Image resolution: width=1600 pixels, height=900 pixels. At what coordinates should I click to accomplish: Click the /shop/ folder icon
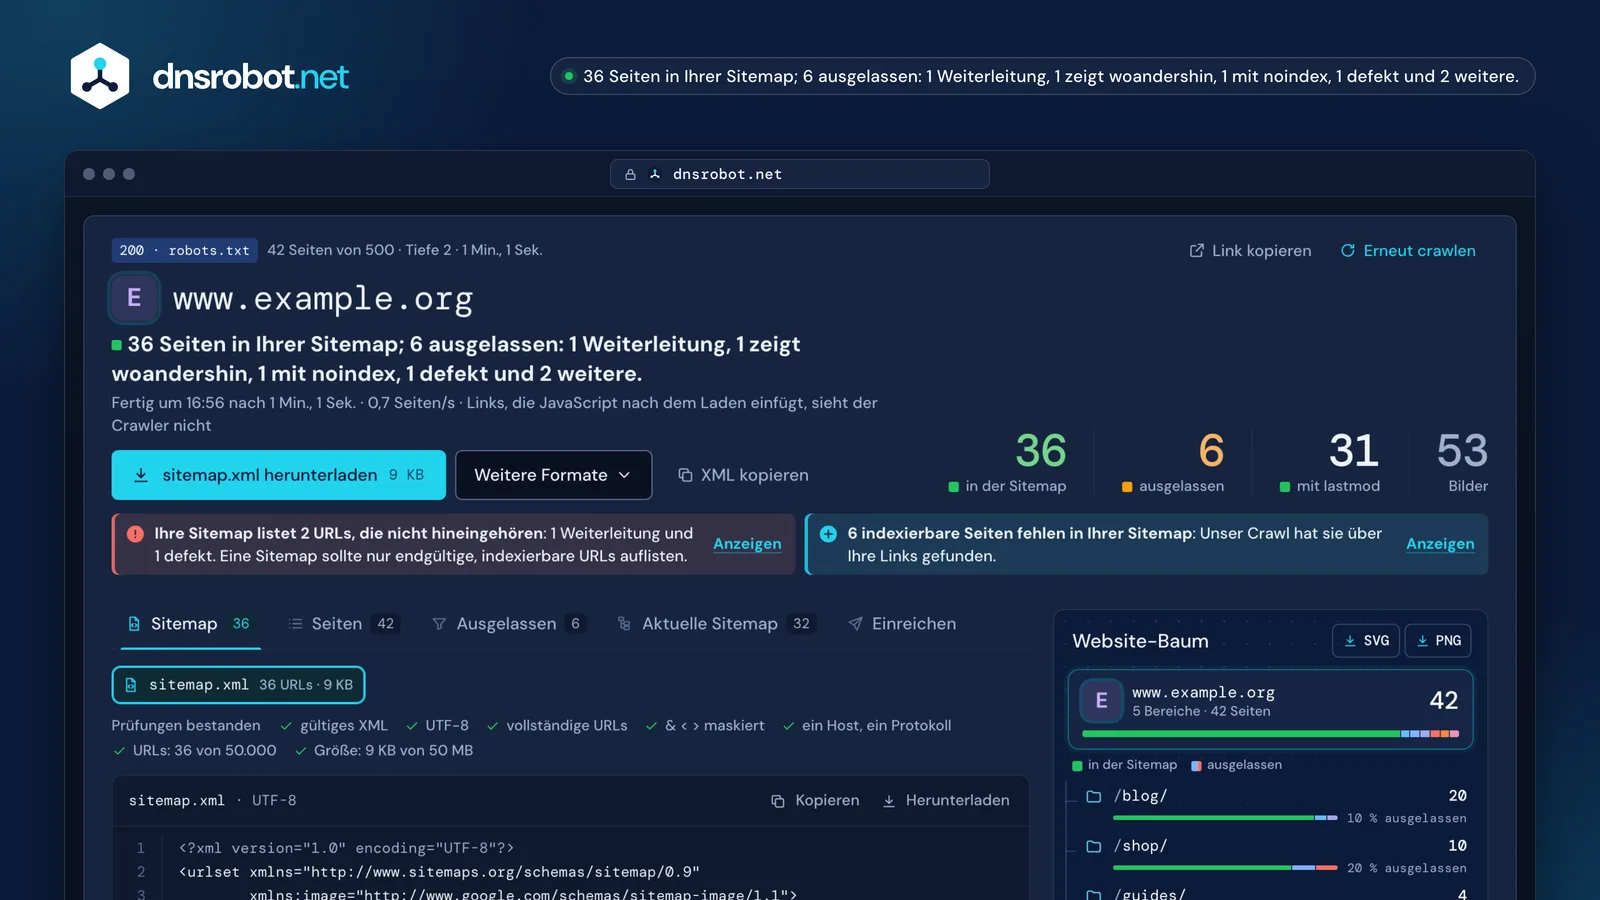pos(1094,847)
